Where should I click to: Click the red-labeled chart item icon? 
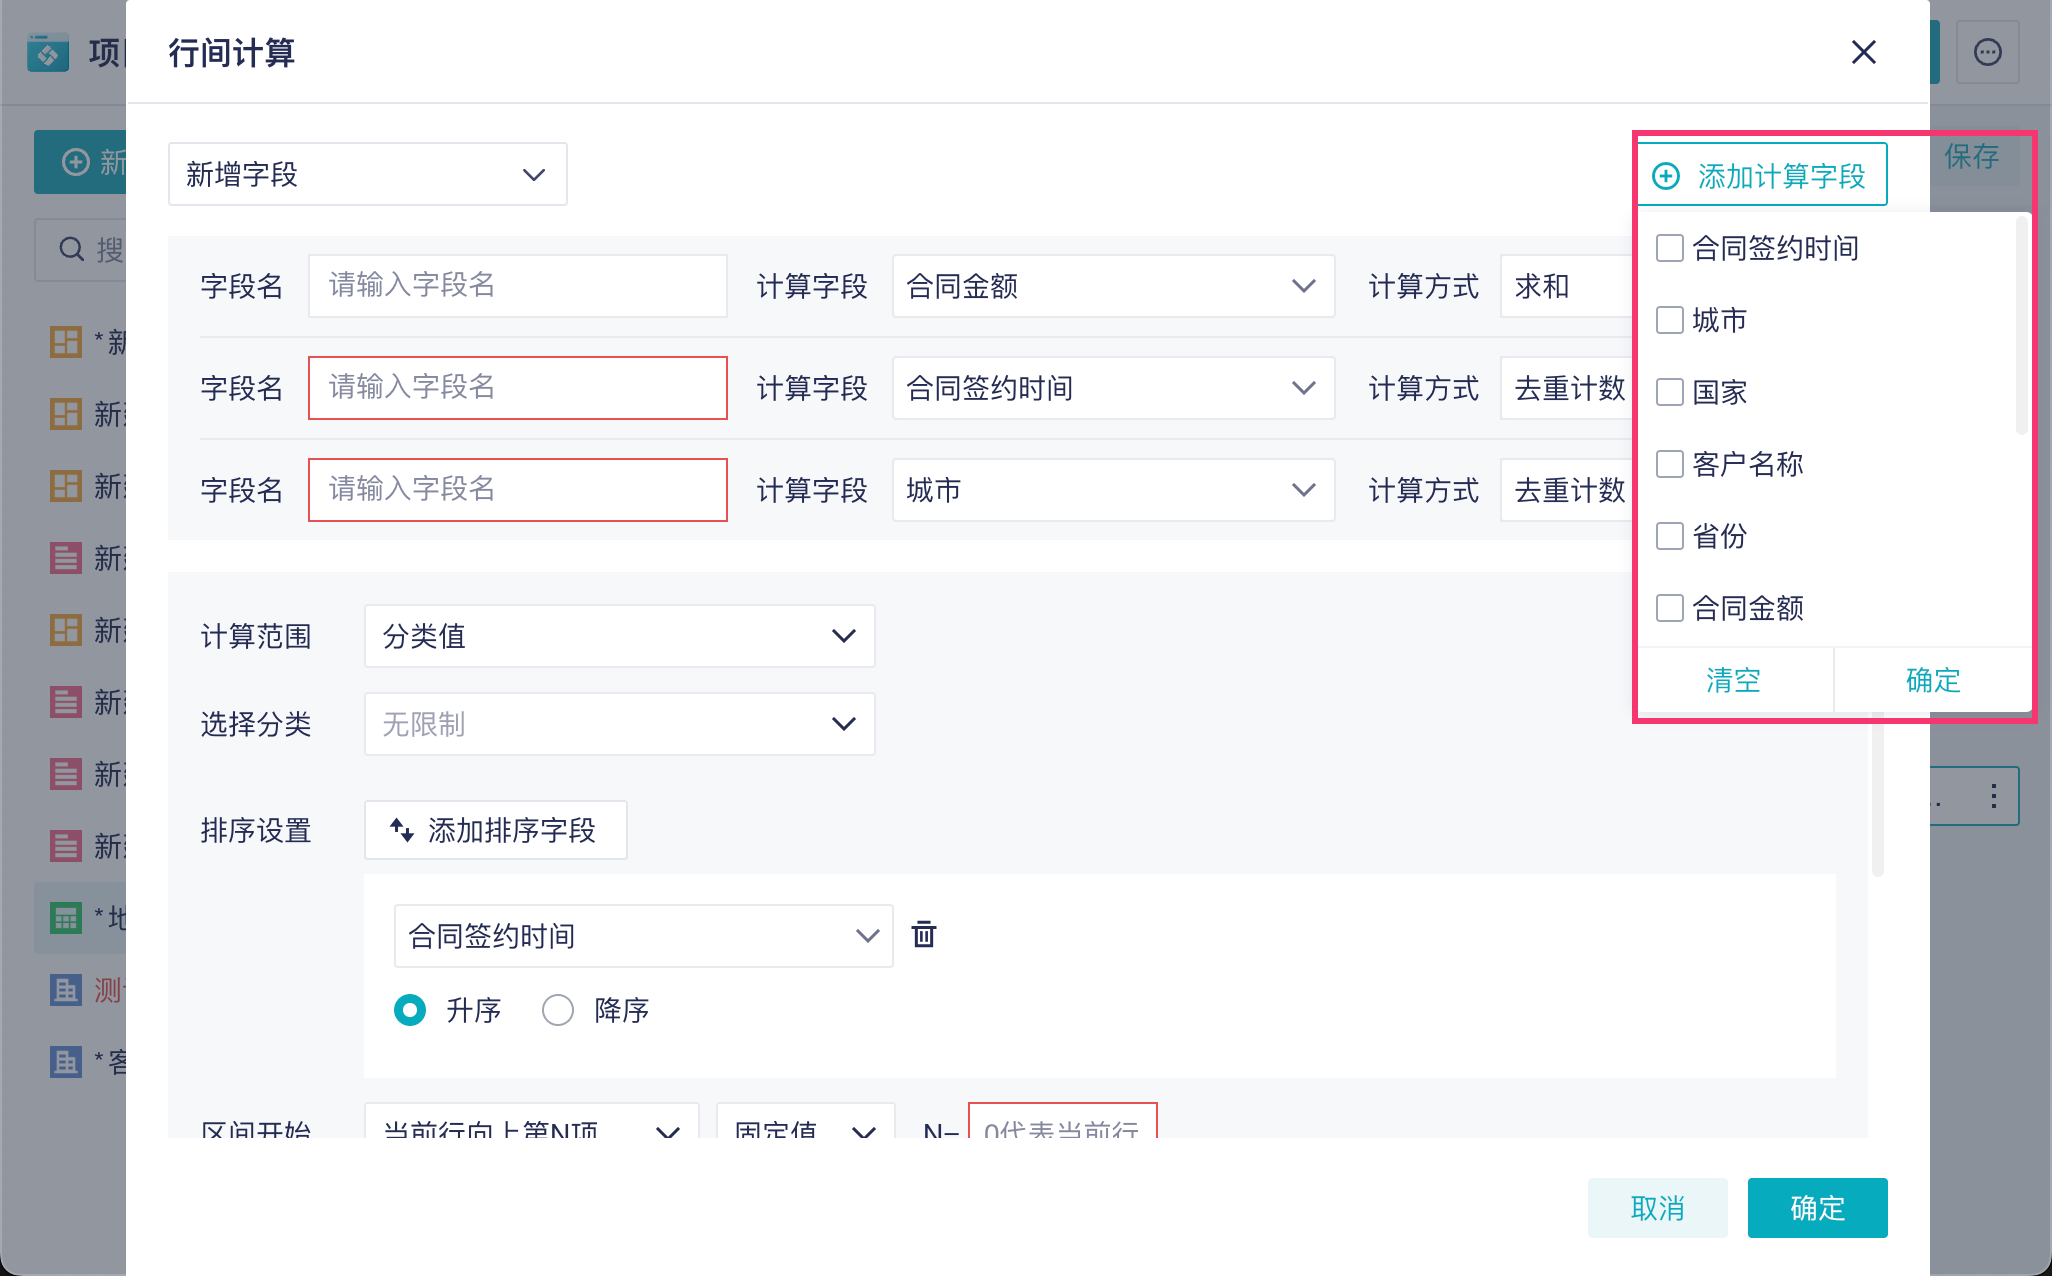[66, 990]
